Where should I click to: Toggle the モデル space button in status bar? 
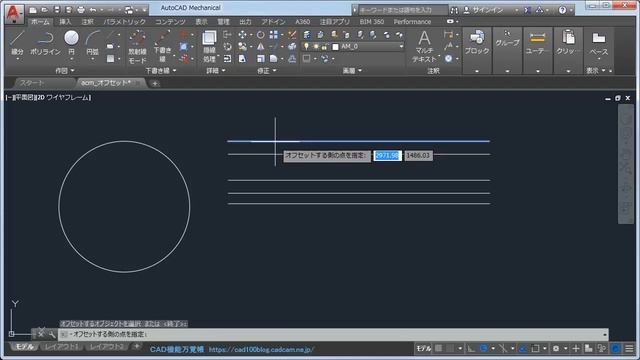[x=423, y=348]
